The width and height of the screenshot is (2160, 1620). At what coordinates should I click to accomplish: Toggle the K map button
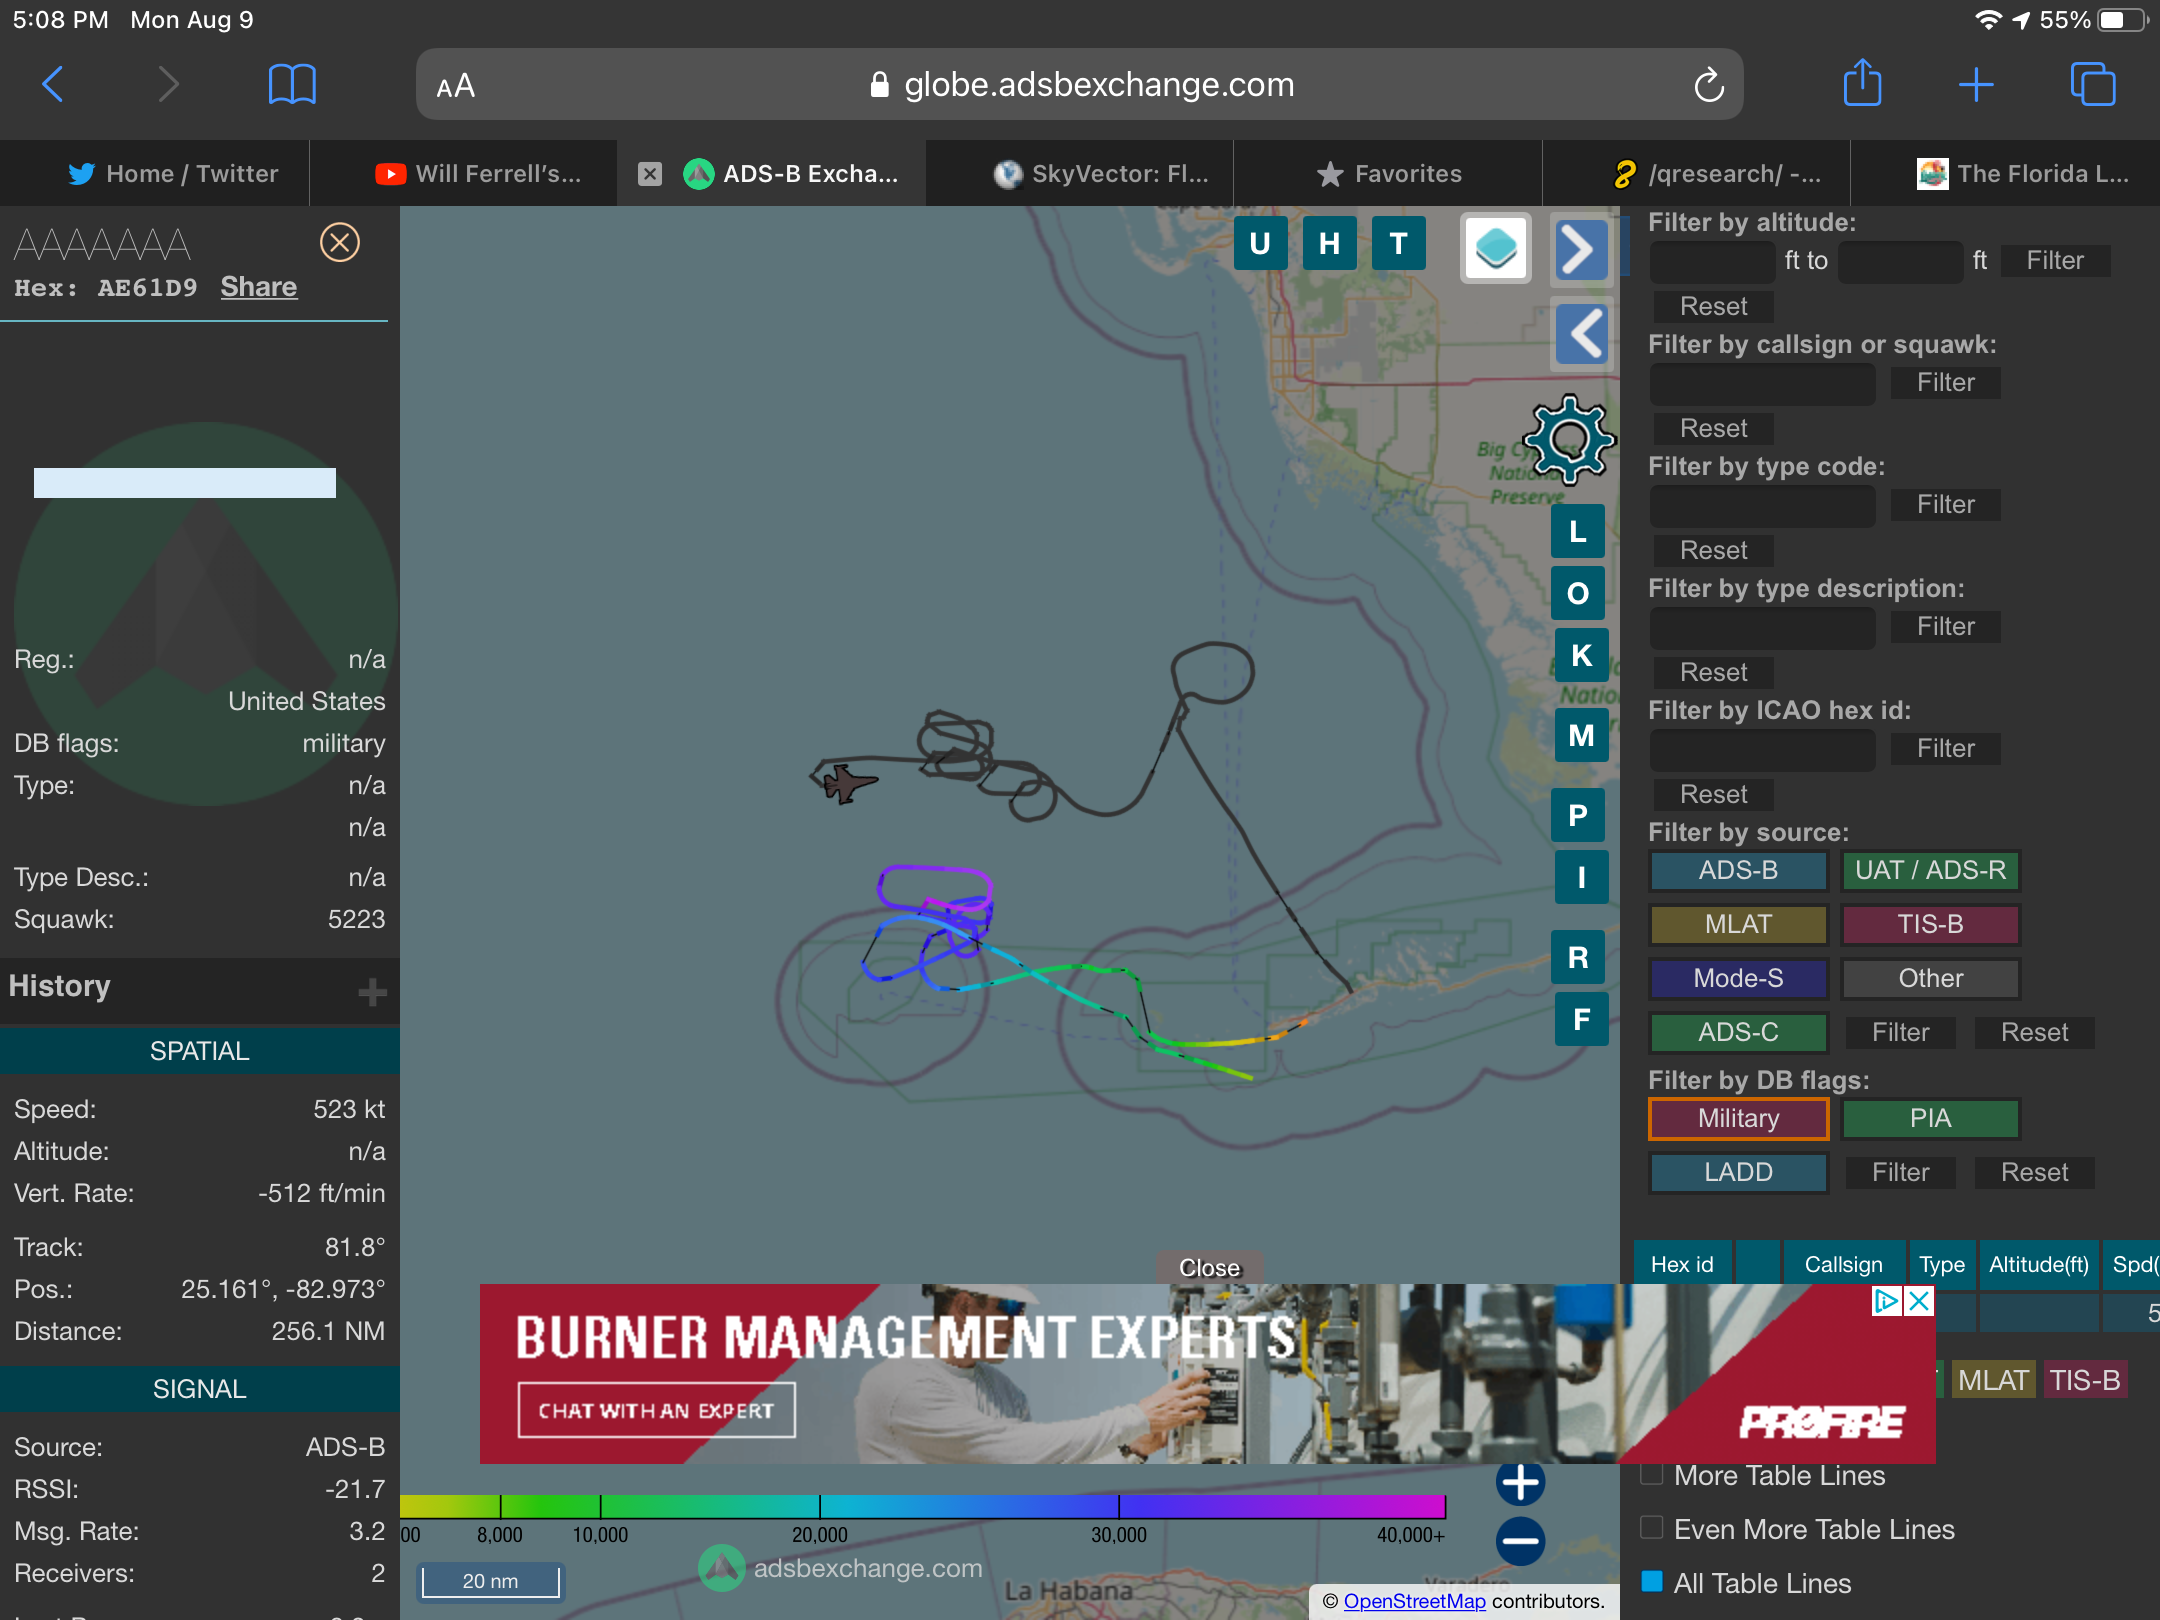1581,655
